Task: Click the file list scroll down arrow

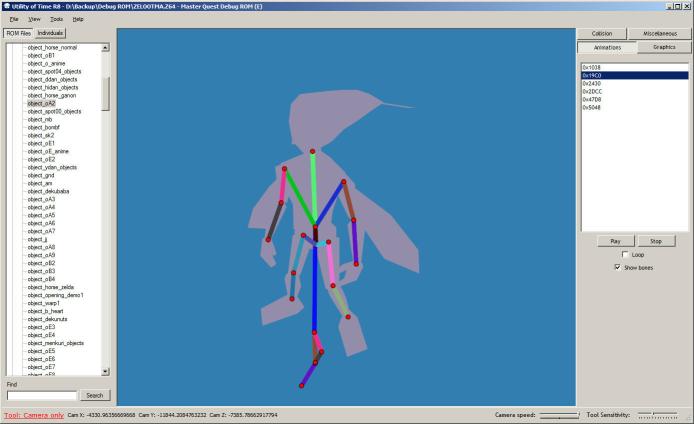Action: (105, 372)
